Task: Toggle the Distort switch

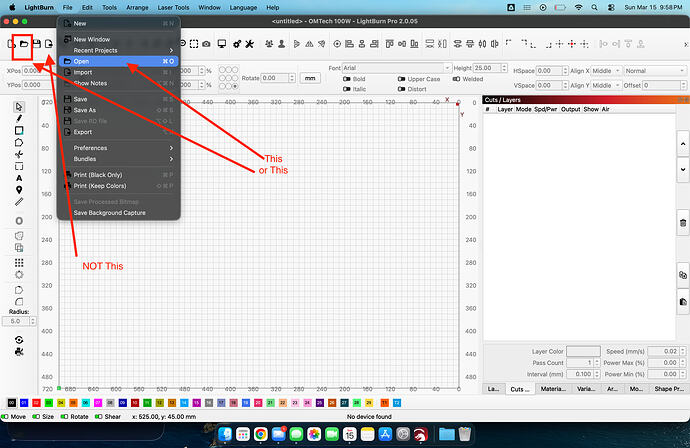Action: (x=401, y=89)
